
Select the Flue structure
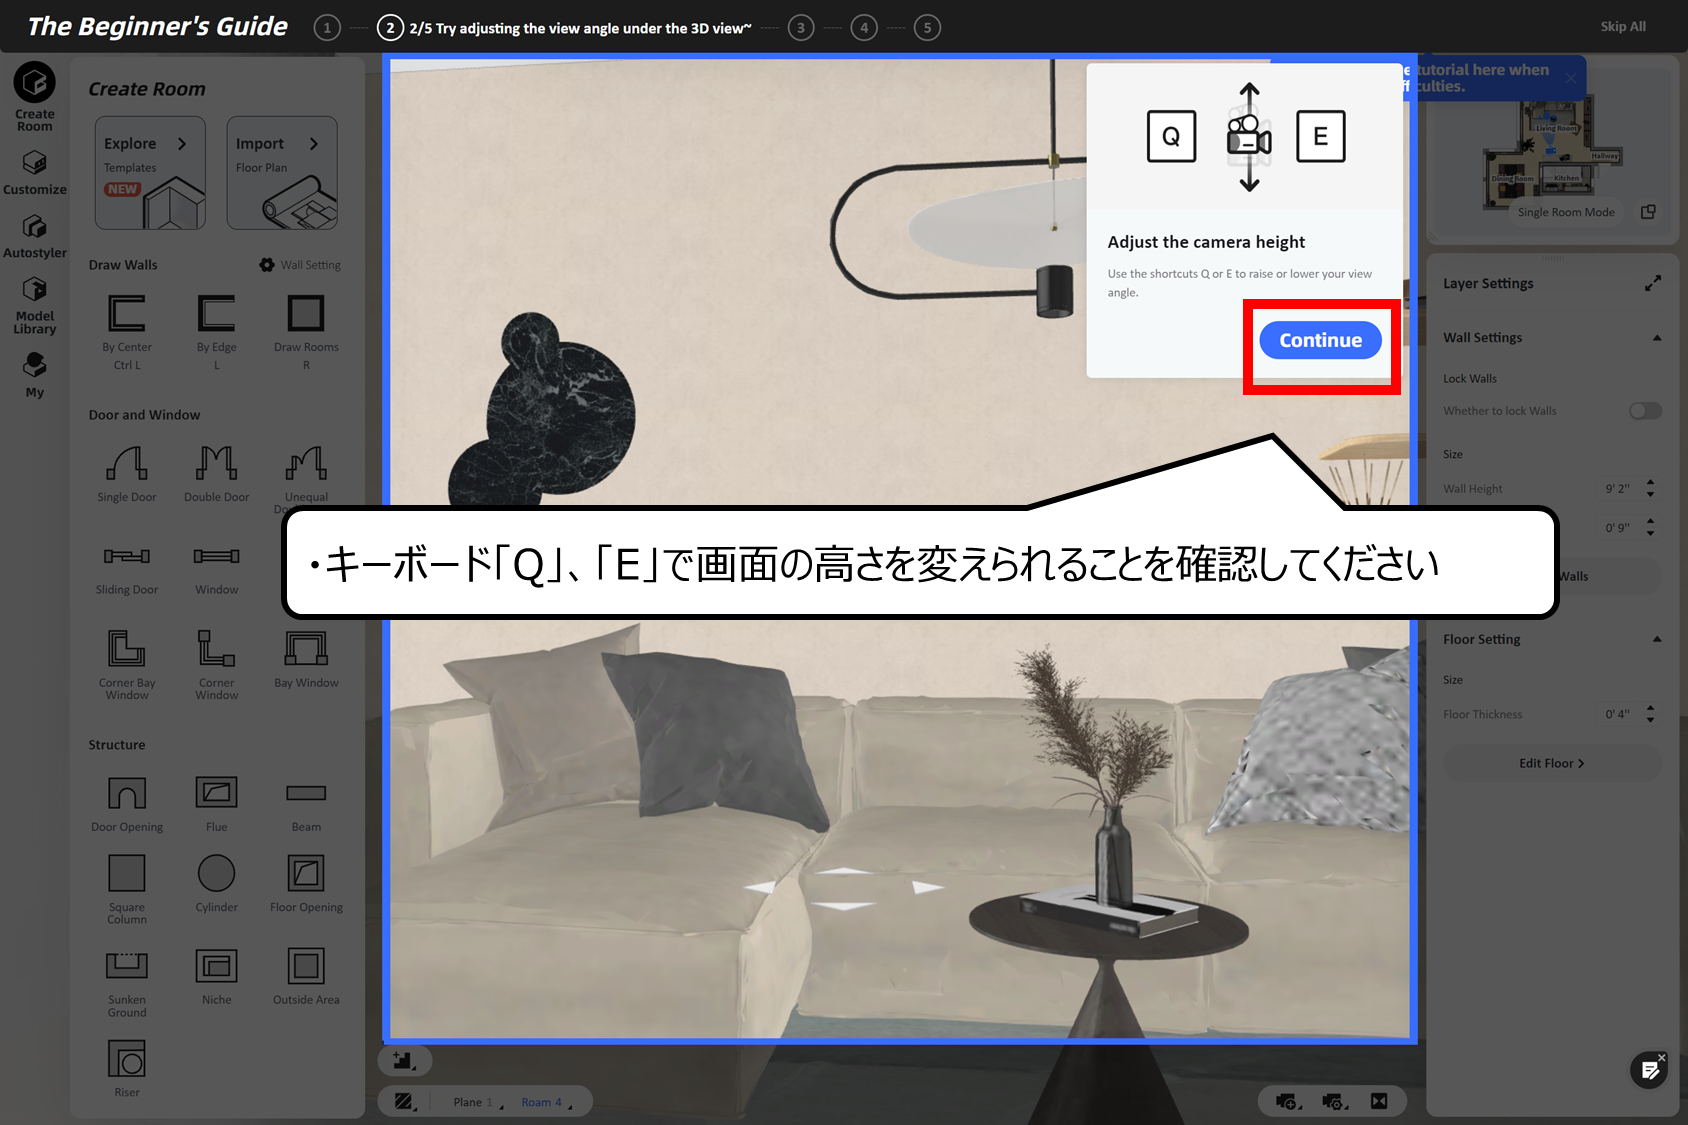click(216, 804)
